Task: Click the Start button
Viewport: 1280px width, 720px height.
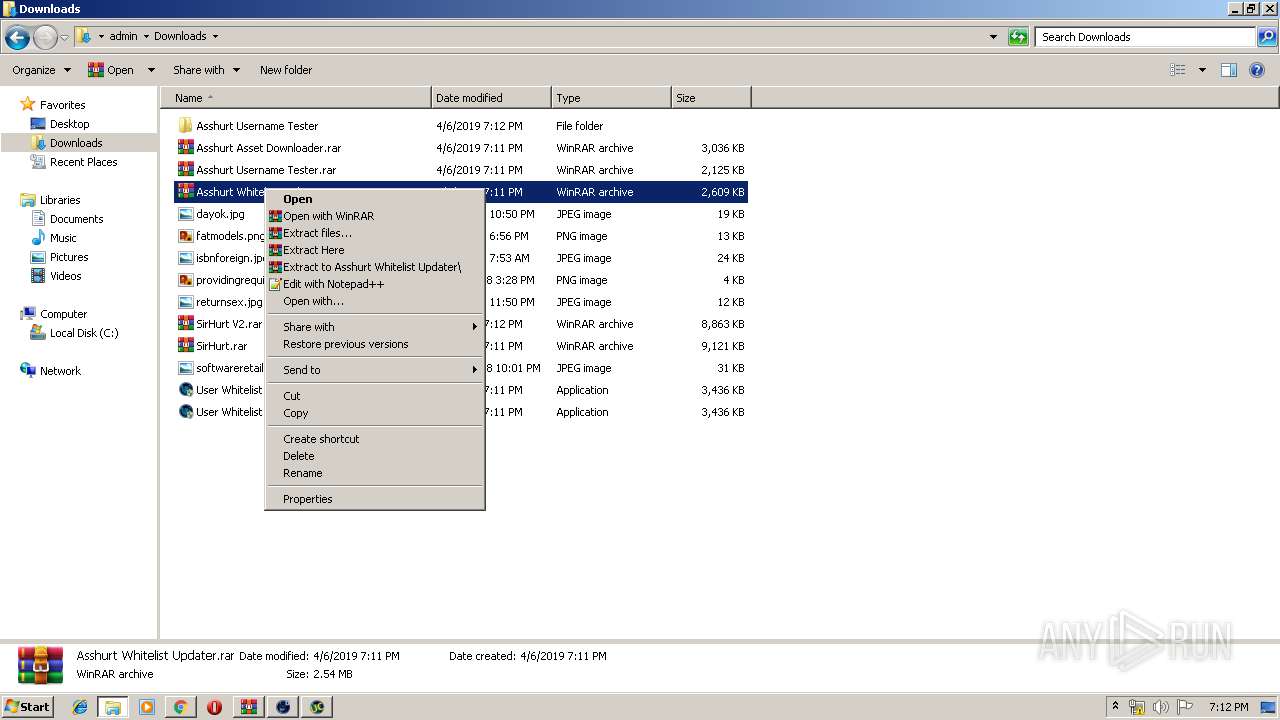Action: click(27, 707)
